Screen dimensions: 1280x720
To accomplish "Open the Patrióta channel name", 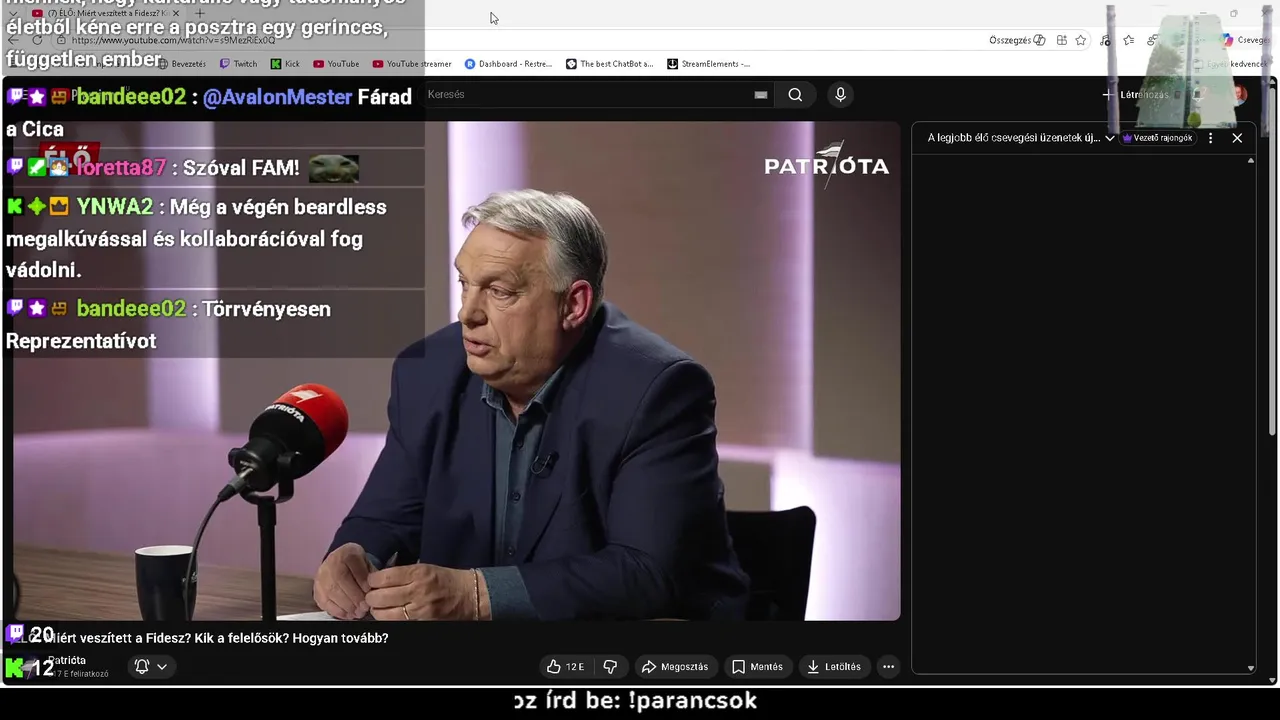I will pos(67,661).
